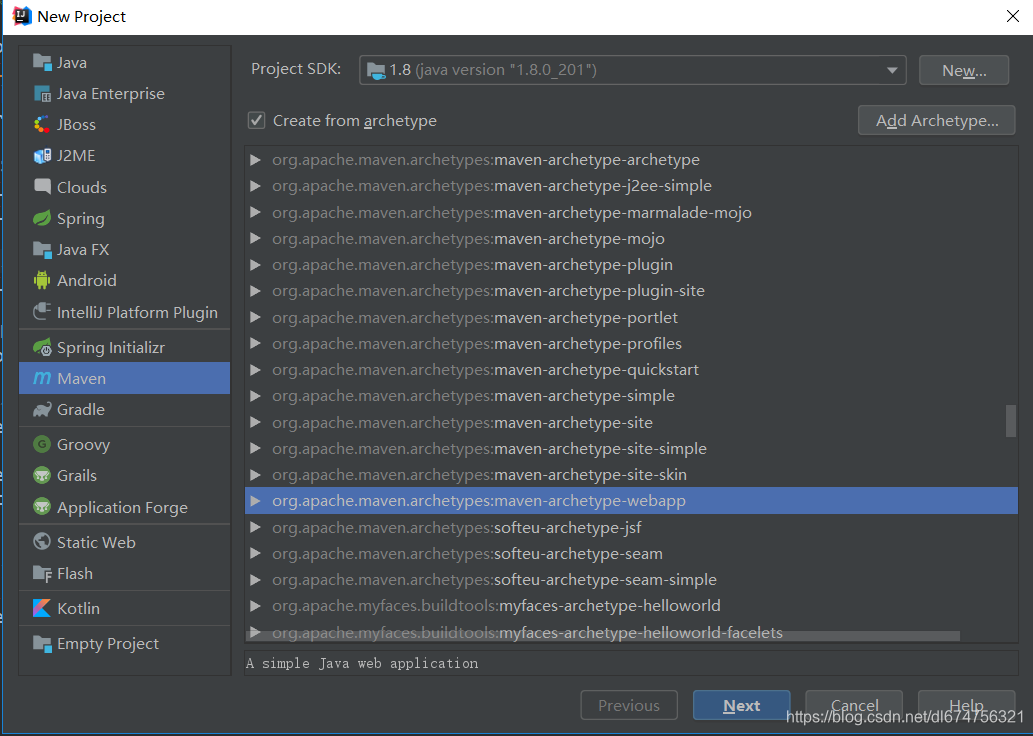Select myfaces-archetype-helloworld-facelets row
The height and width of the screenshot is (736, 1033).
click(631, 631)
